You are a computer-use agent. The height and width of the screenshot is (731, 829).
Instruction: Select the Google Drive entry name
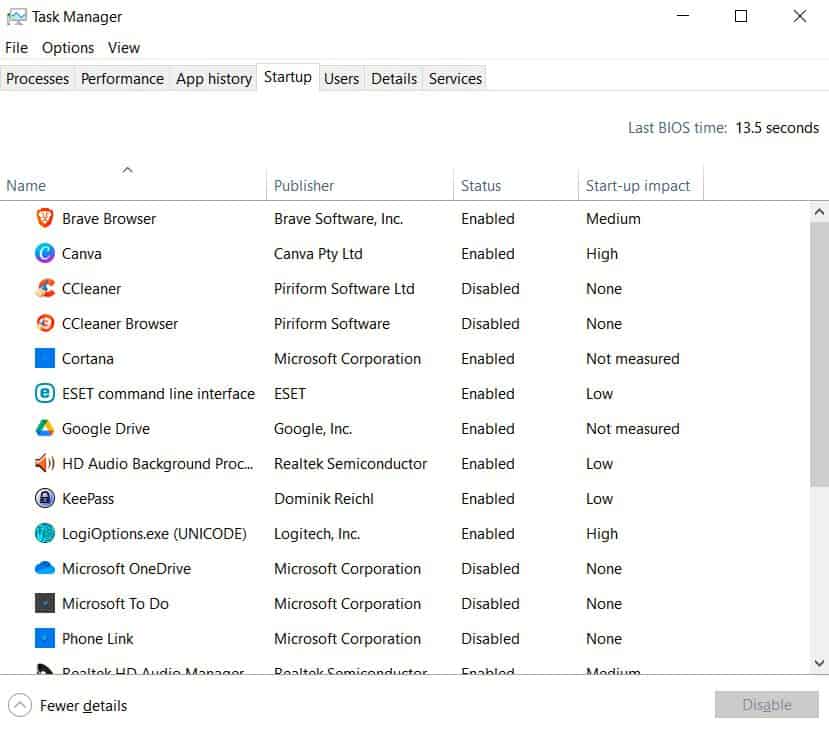pos(106,429)
